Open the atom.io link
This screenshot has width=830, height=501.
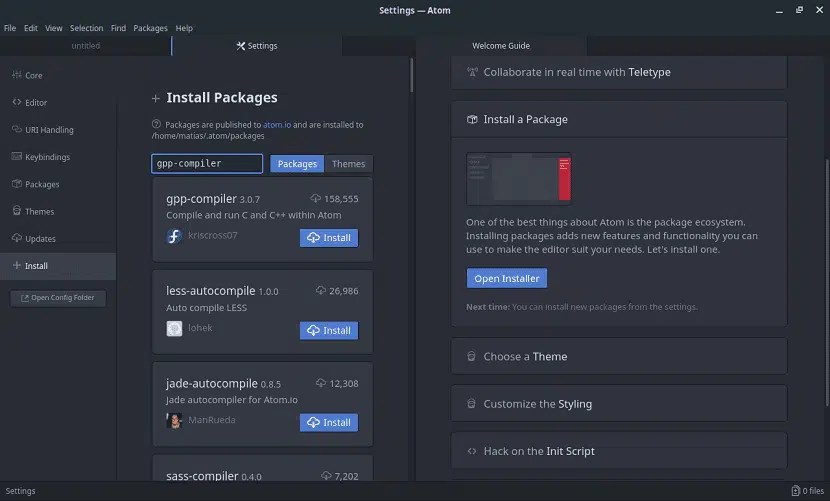click(277, 124)
